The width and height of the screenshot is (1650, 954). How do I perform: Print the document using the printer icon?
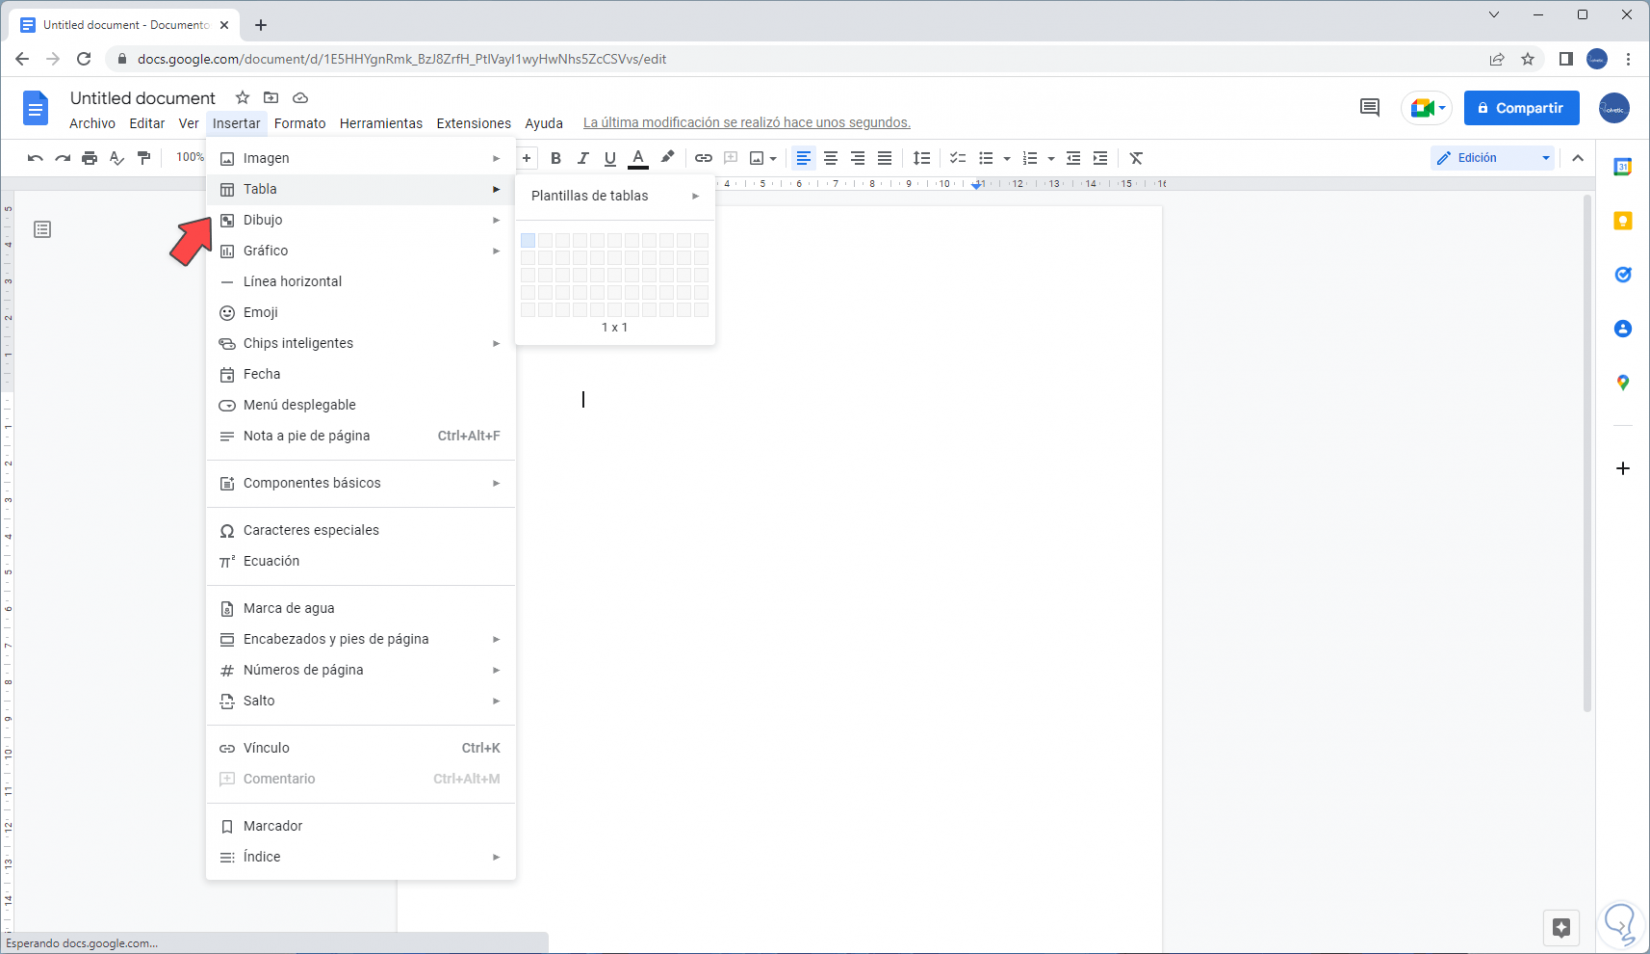89,158
